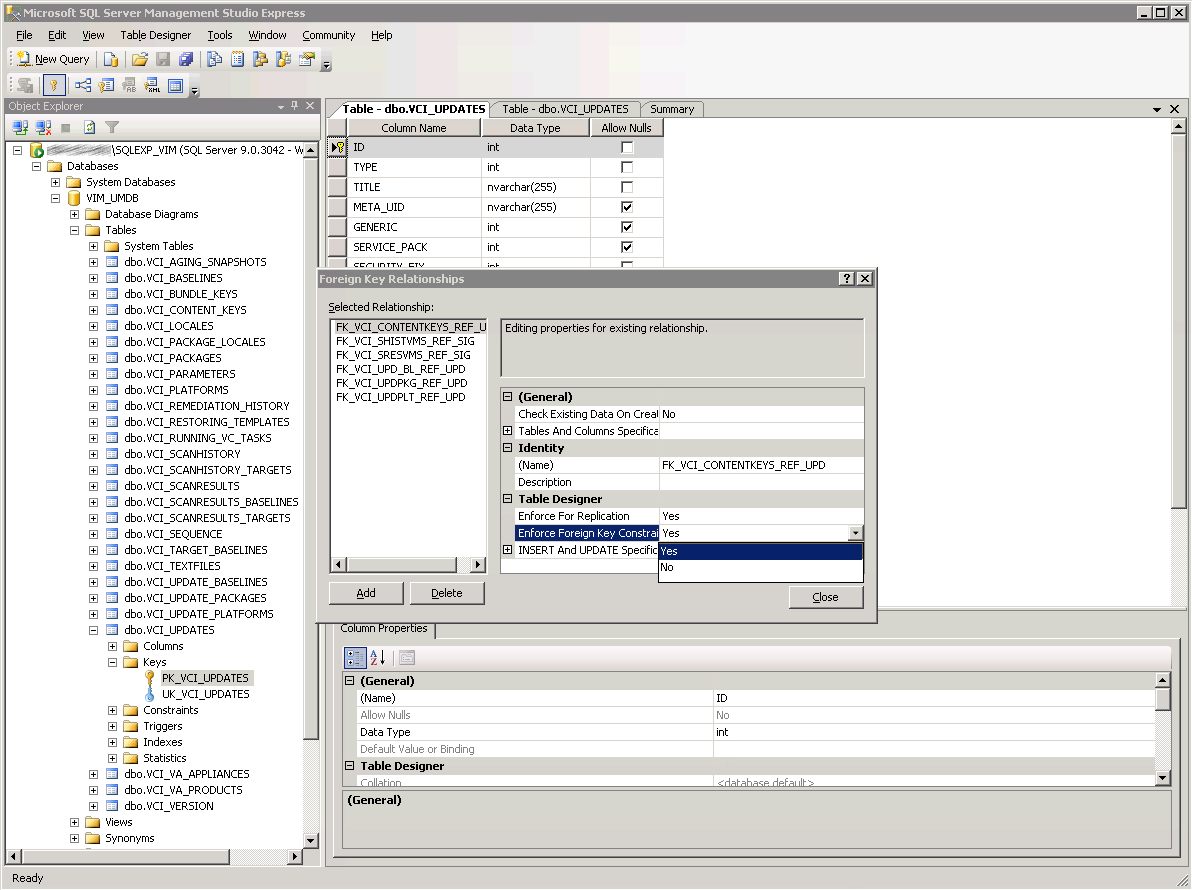
Task: Open the Community menu
Action: [x=328, y=35]
